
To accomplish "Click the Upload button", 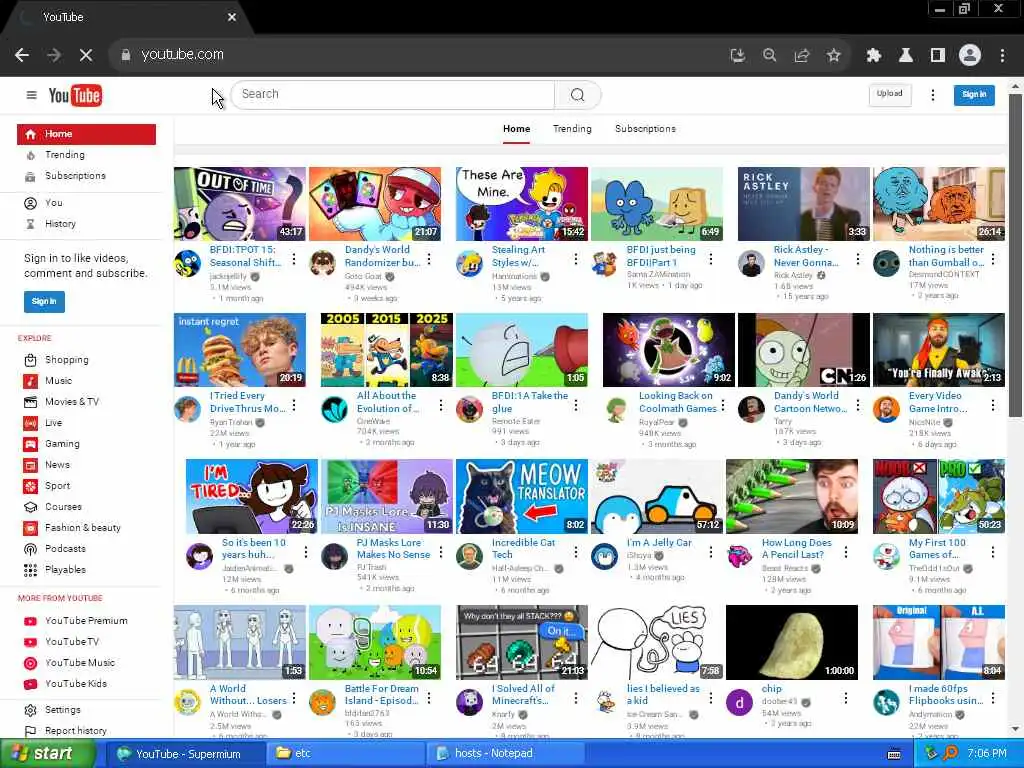I will point(889,95).
